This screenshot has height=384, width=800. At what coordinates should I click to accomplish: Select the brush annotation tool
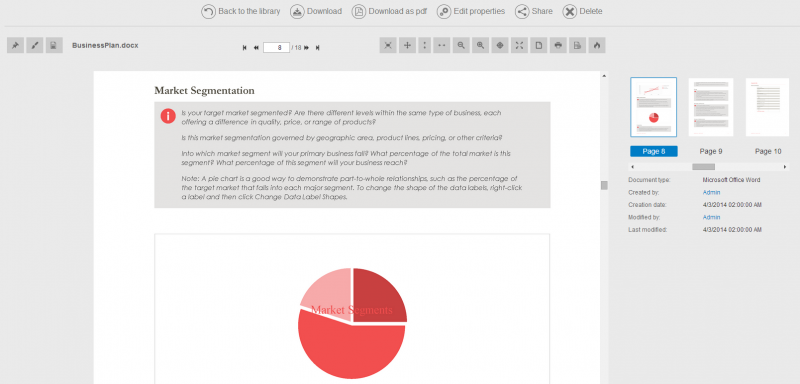pos(35,45)
